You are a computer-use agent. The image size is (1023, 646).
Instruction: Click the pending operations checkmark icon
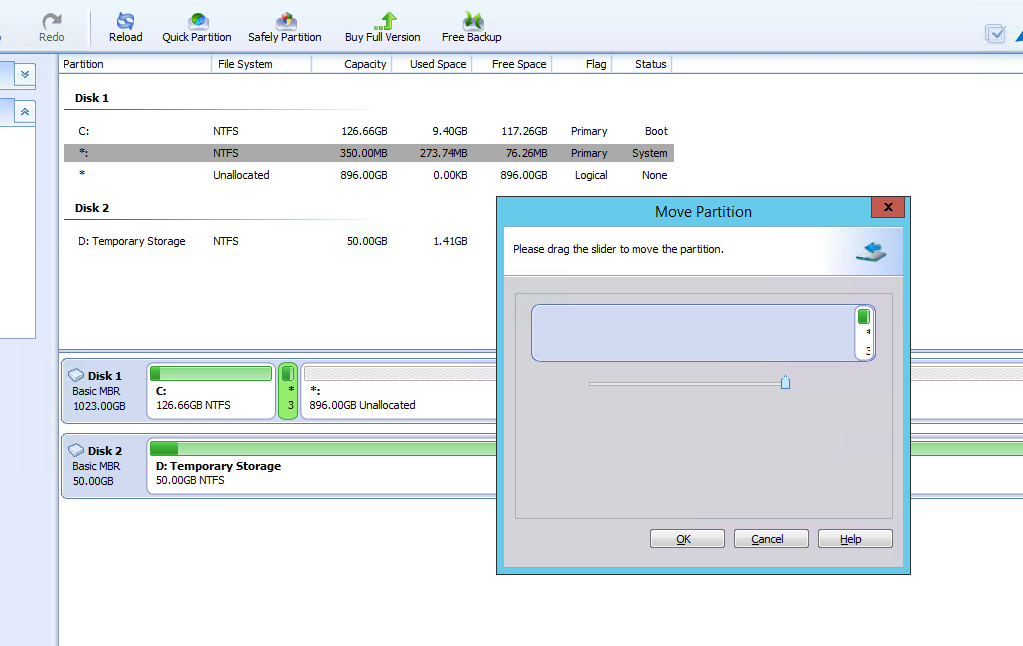pos(995,33)
